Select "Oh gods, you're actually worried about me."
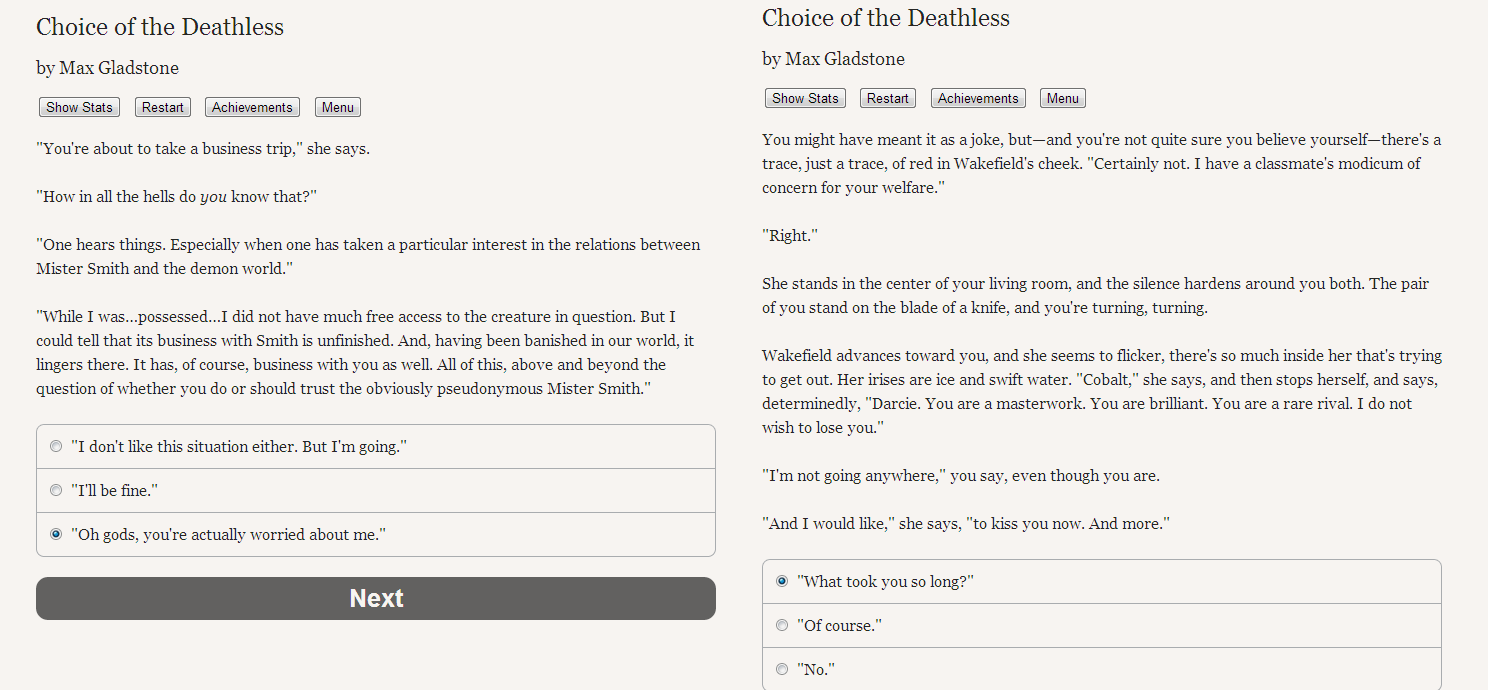Image resolution: width=1488 pixels, height=690 pixels. (x=56, y=535)
